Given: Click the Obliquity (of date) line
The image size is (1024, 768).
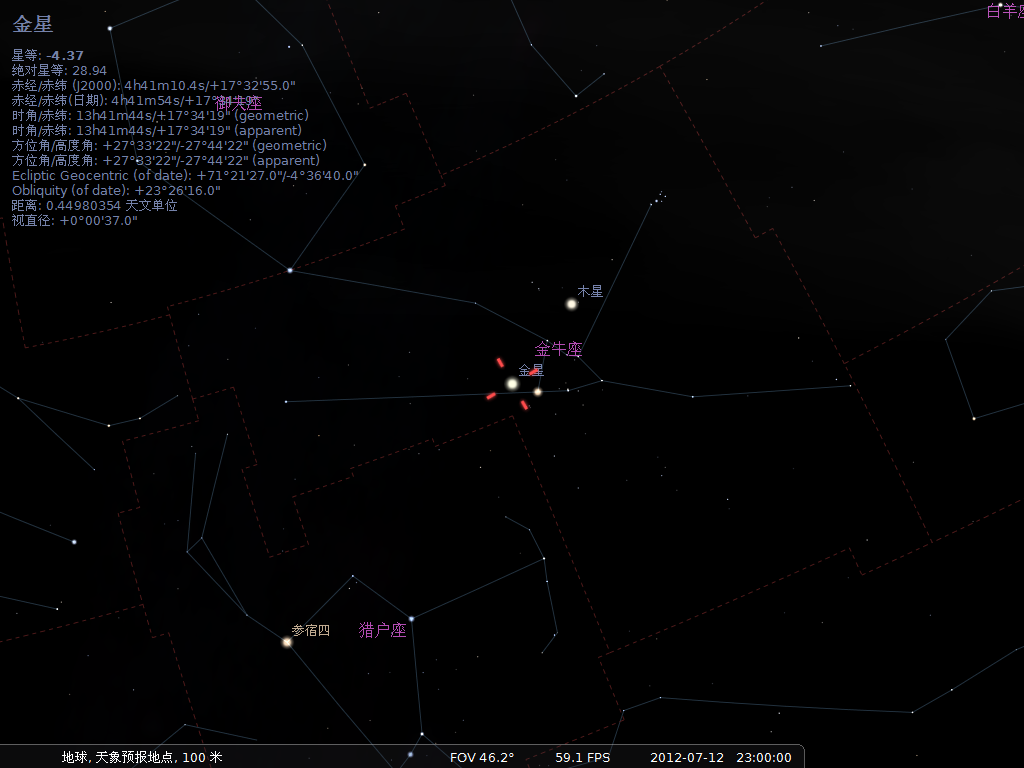Looking at the screenshot, I should 116,191.
